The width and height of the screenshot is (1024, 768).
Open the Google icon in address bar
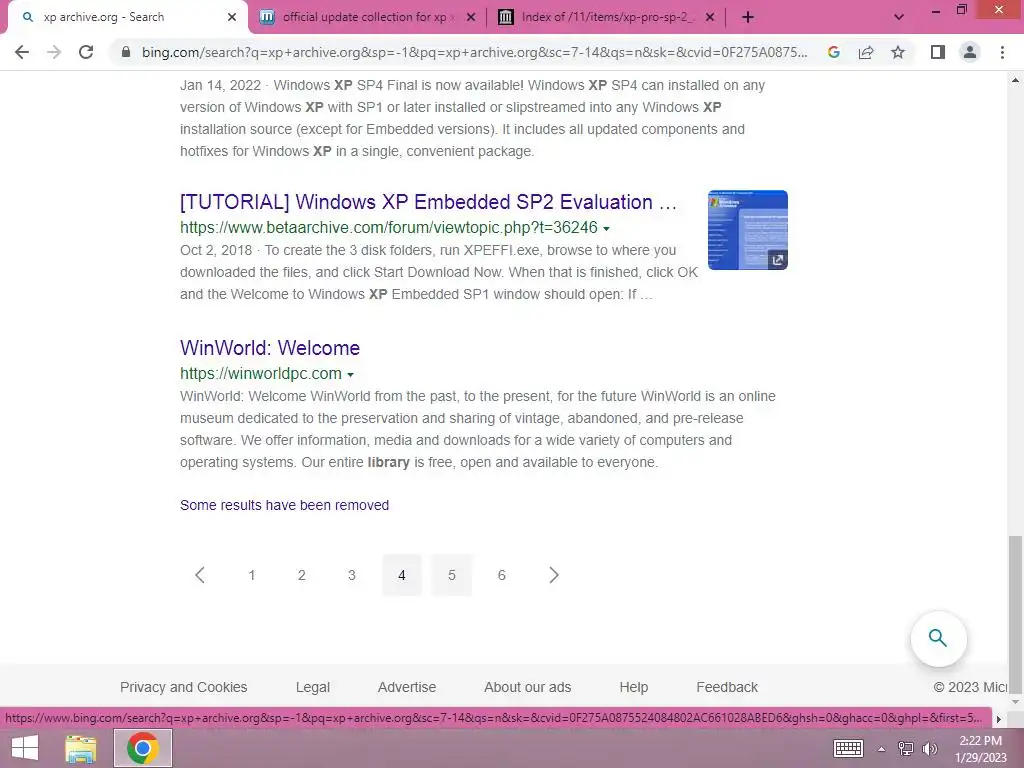point(833,52)
